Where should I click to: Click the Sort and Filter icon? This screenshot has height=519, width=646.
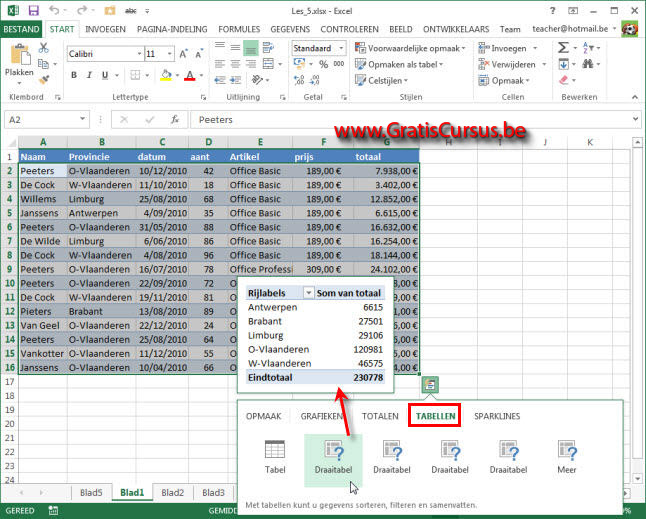pyautogui.click(x=589, y=48)
